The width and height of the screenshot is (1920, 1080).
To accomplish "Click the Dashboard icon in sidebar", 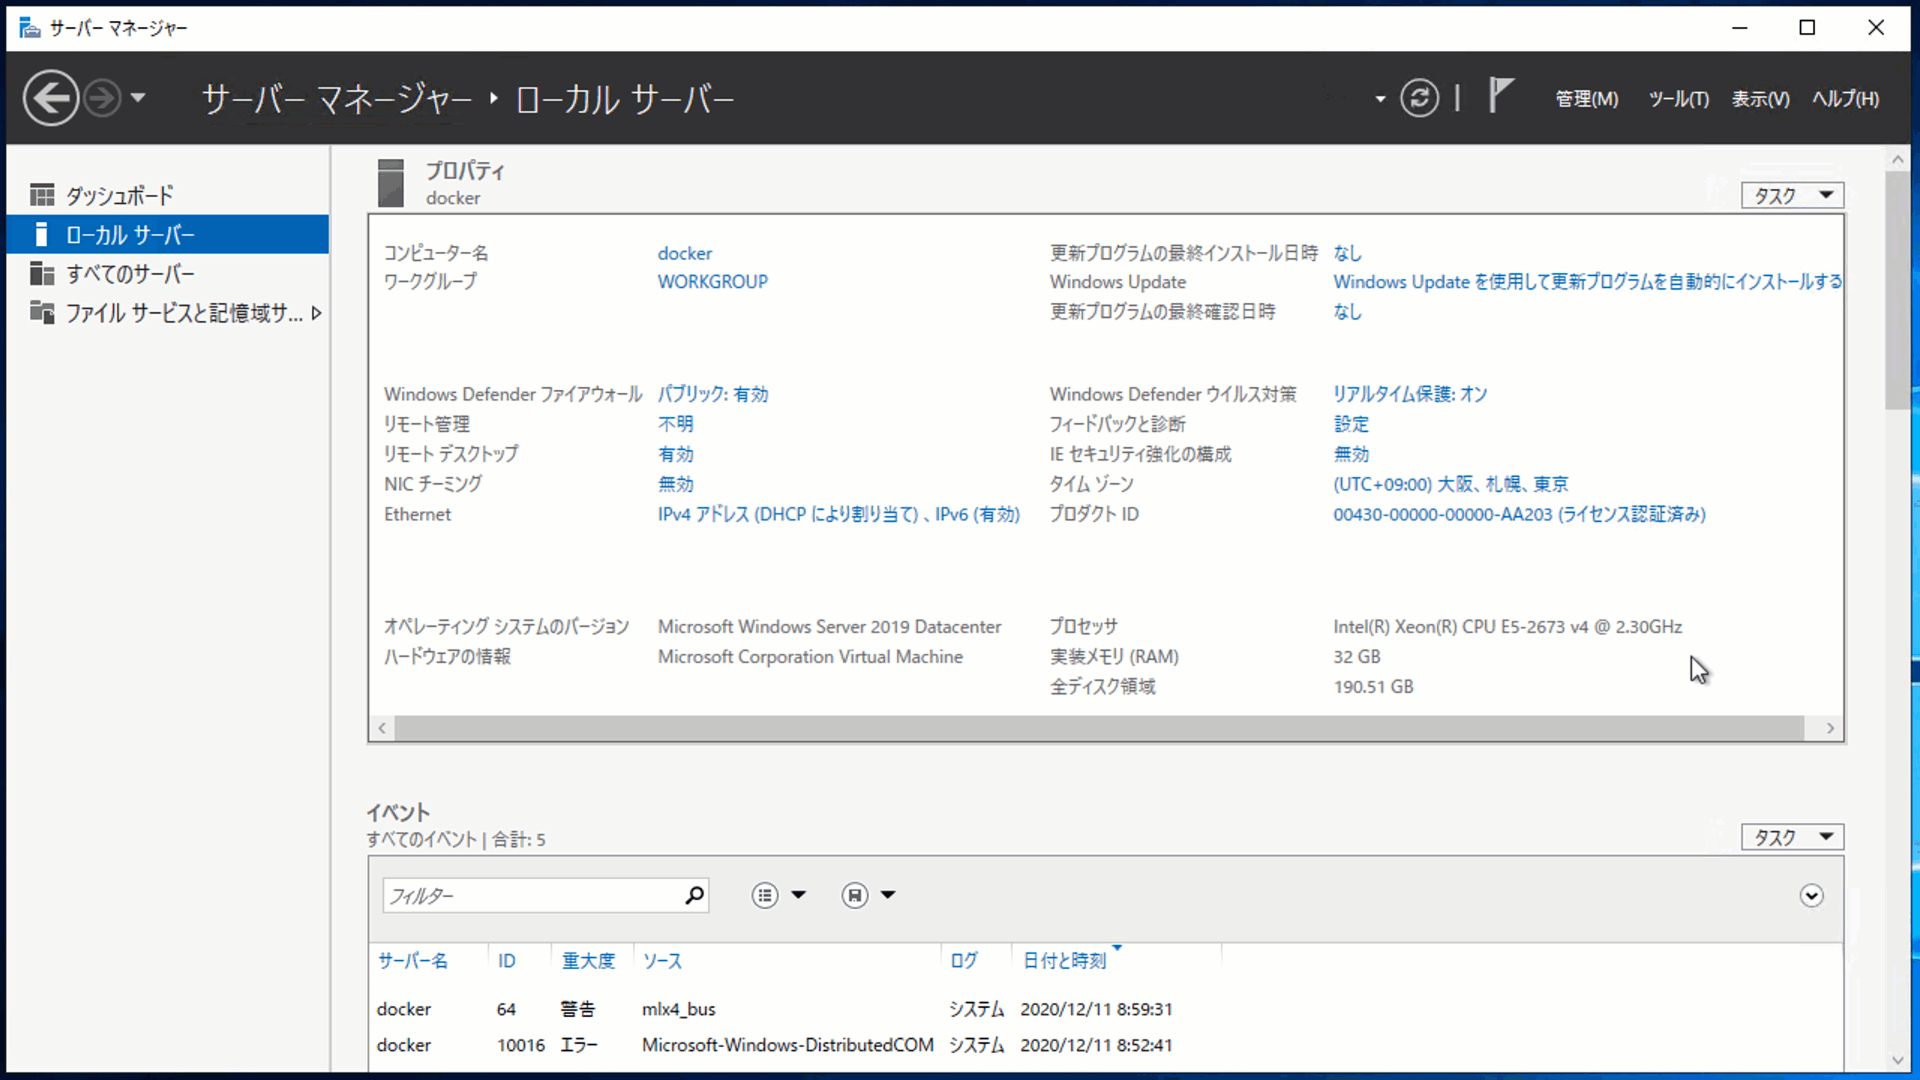I will [42, 194].
